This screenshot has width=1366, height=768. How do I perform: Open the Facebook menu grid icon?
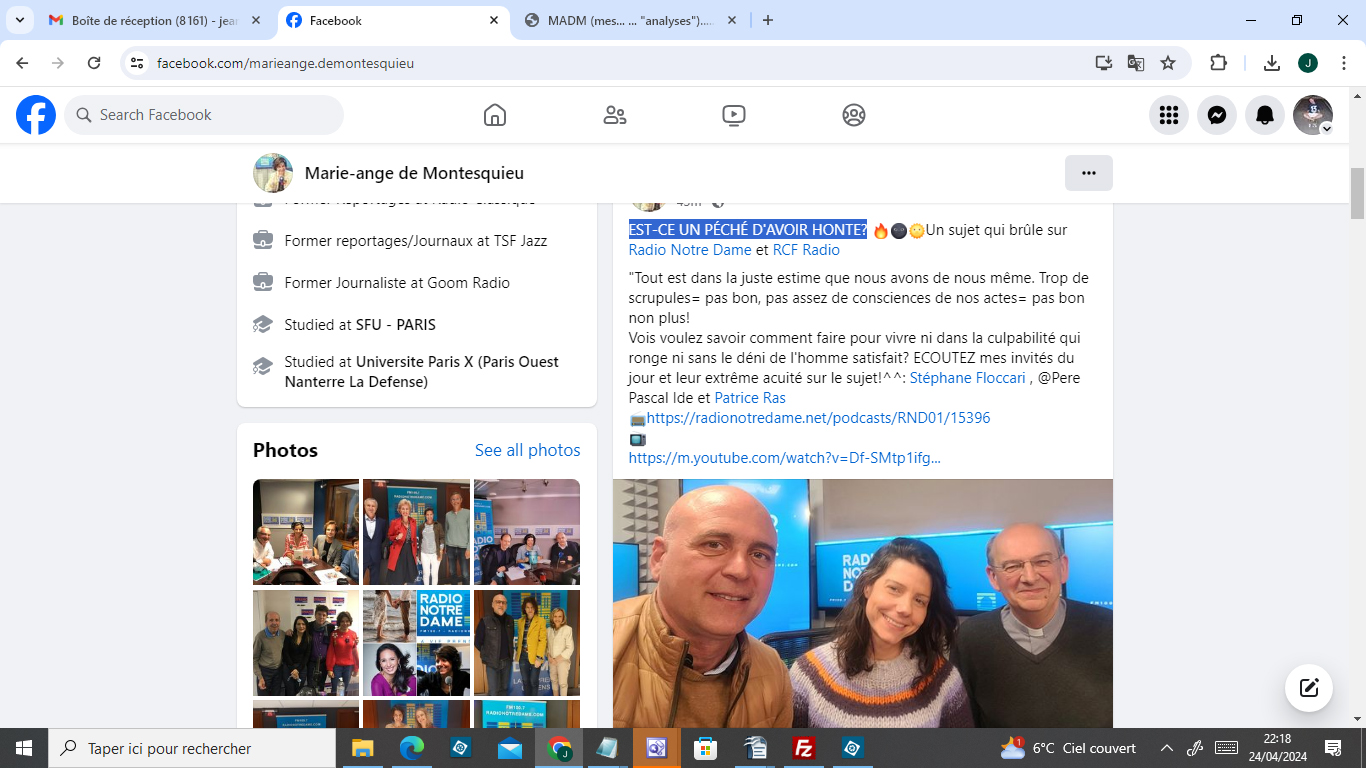tap(1169, 115)
